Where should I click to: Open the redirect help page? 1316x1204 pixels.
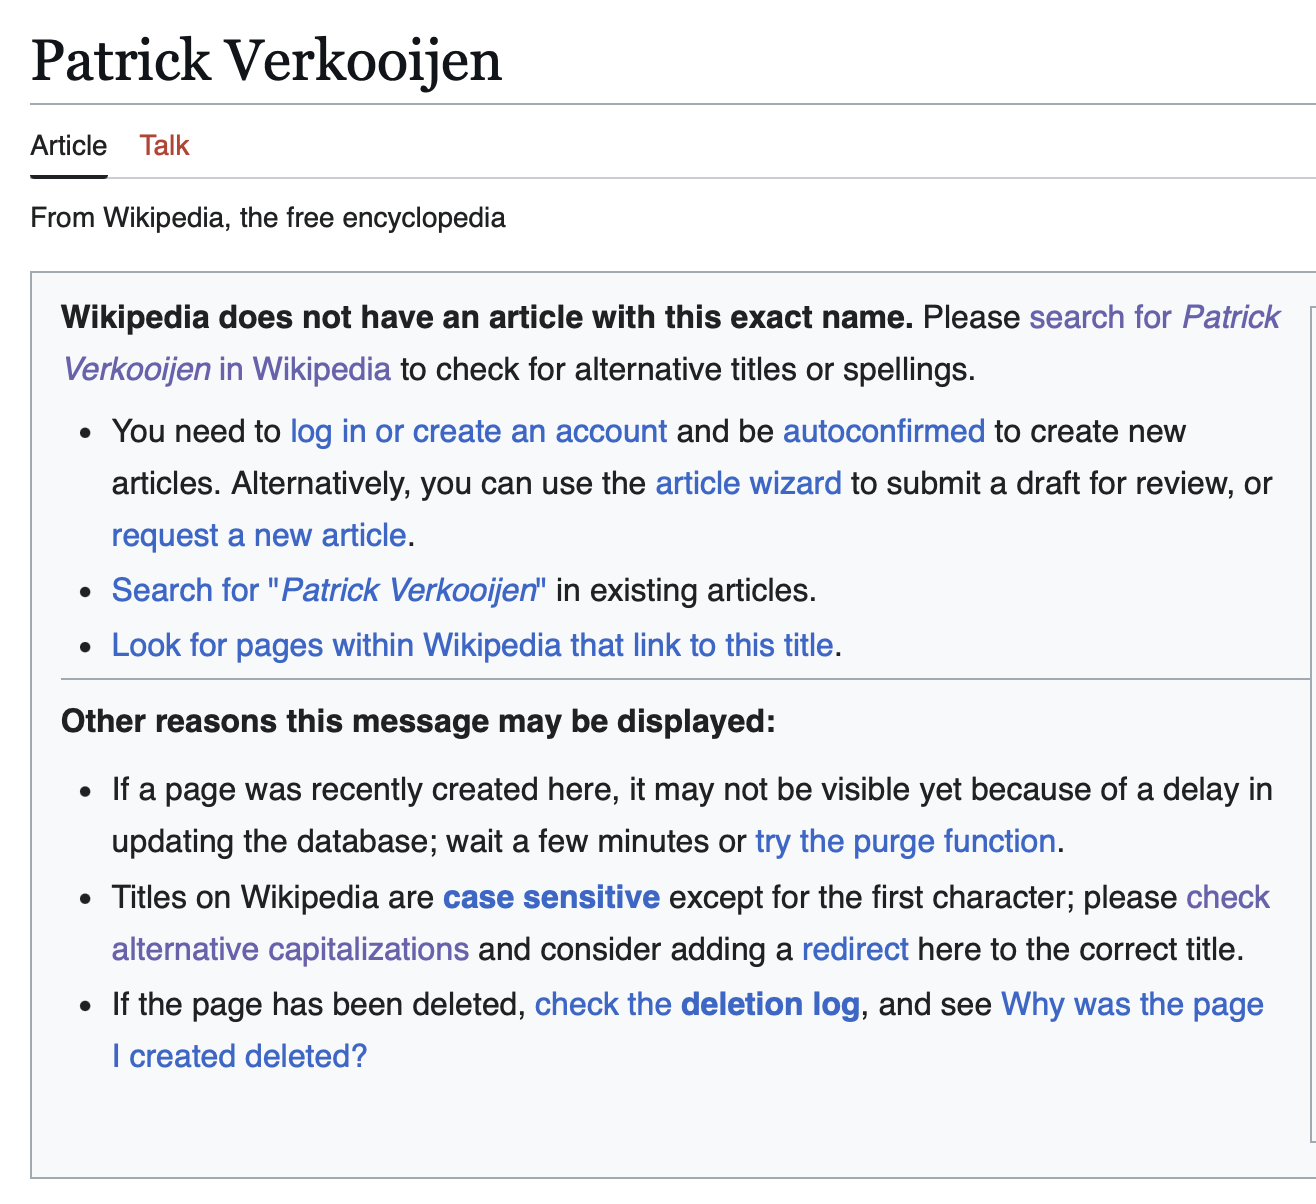[x=855, y=949]
